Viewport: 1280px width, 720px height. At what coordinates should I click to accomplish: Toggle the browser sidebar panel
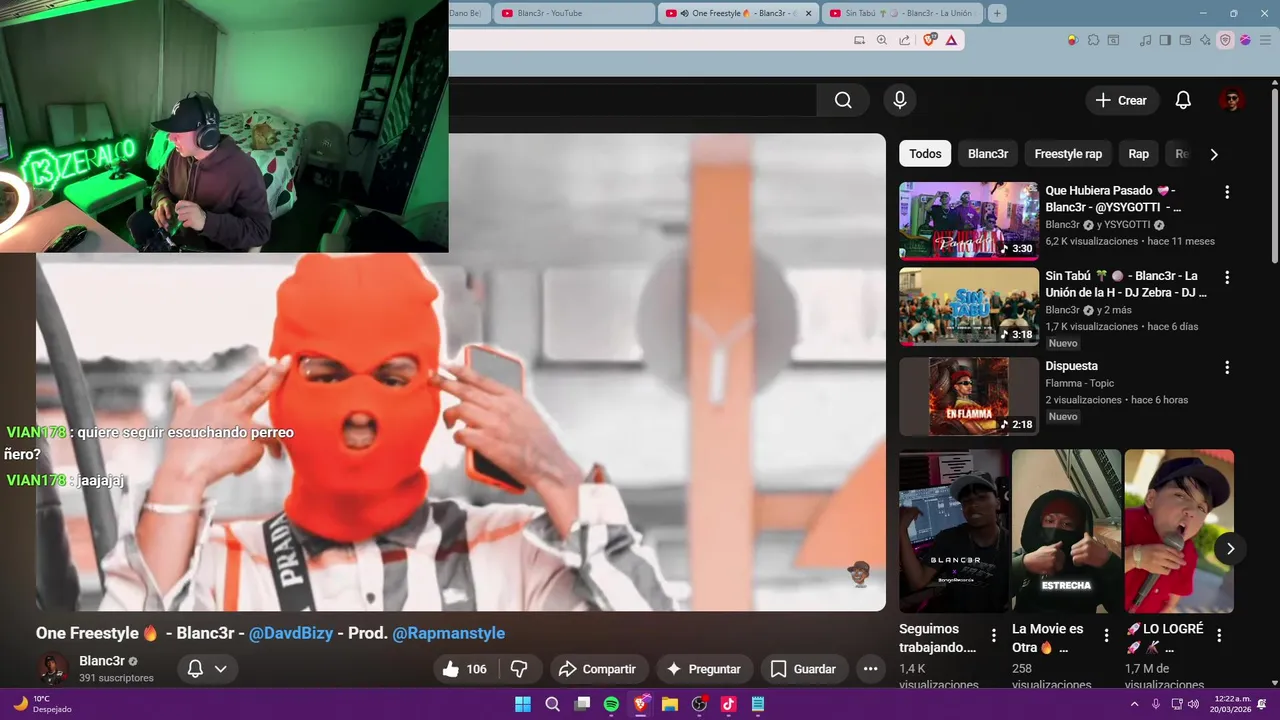pos(1166,40)
